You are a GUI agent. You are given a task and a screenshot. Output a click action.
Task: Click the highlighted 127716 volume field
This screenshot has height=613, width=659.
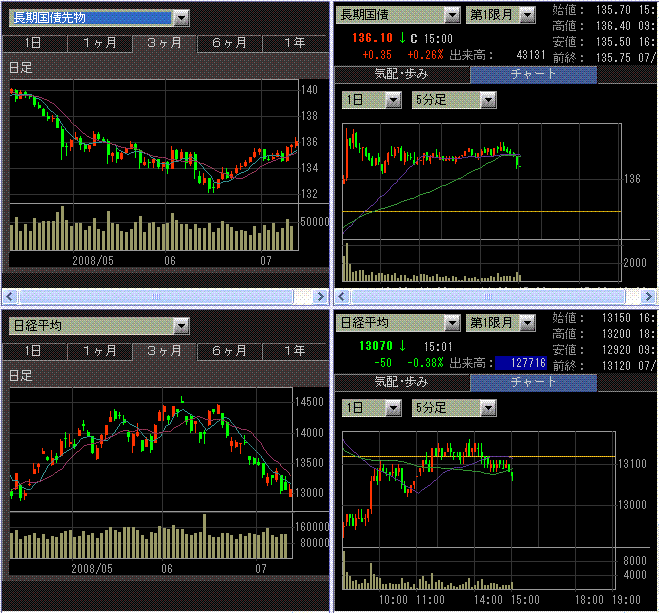(x=521, y=363)
